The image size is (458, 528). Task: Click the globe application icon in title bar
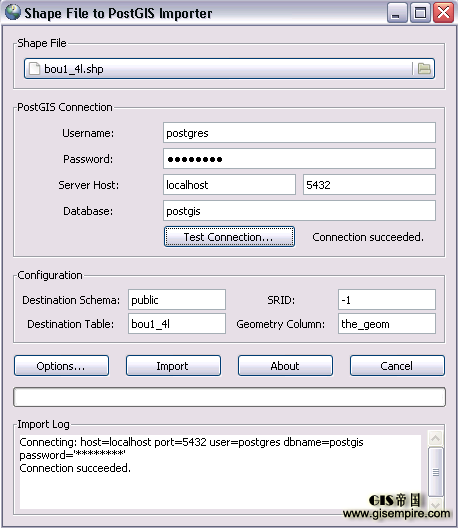click(12, 12)
